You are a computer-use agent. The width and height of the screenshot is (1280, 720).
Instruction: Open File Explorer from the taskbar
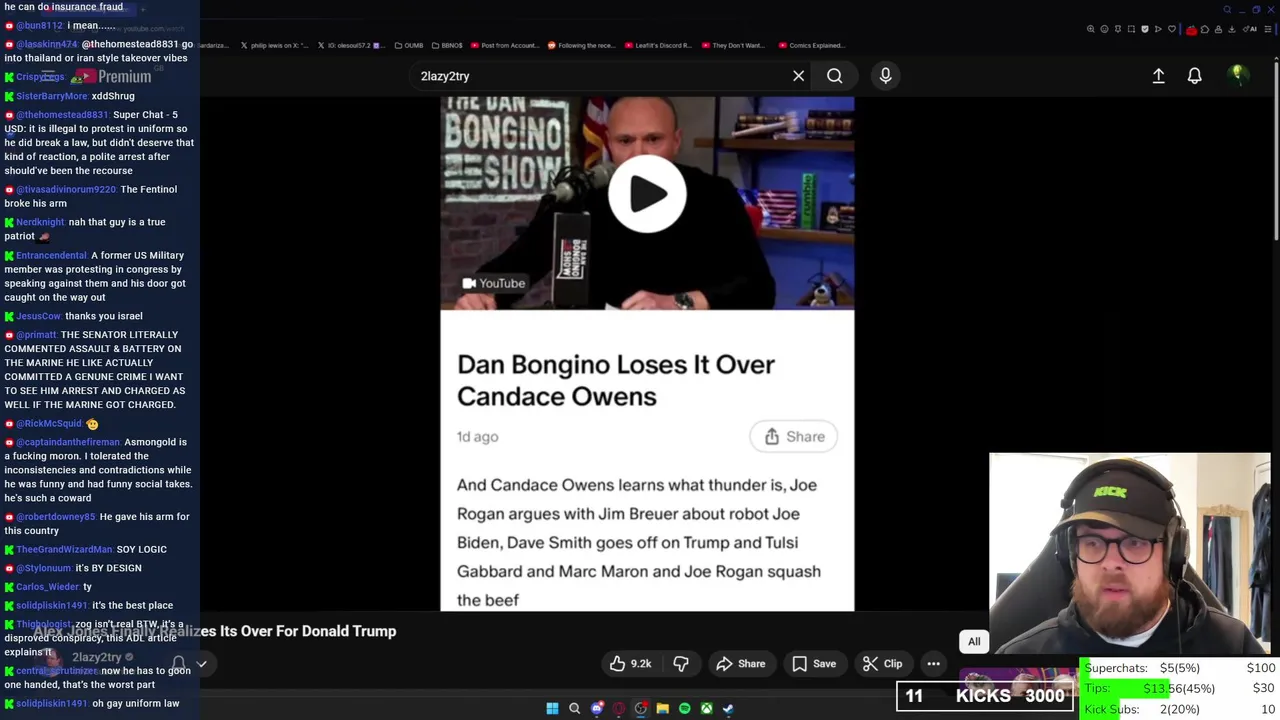[x=662, y=709]
